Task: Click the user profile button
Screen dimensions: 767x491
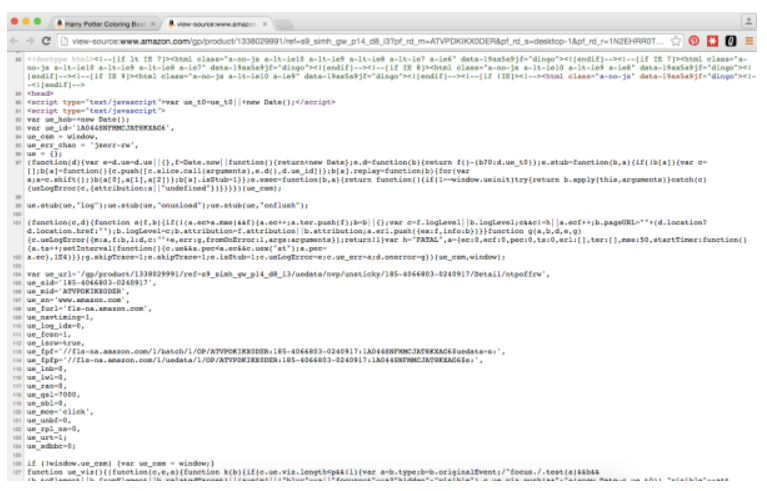Action: (x=748, y=19)
